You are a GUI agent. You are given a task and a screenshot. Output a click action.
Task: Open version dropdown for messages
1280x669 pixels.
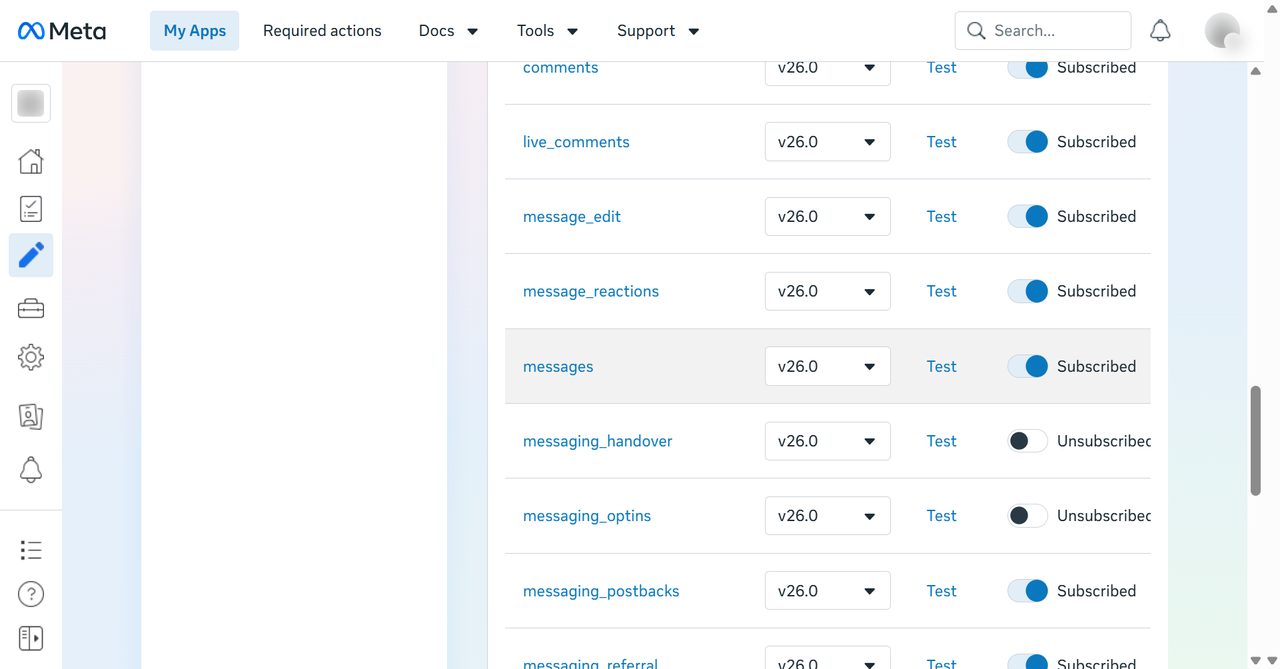click(828, 366)
